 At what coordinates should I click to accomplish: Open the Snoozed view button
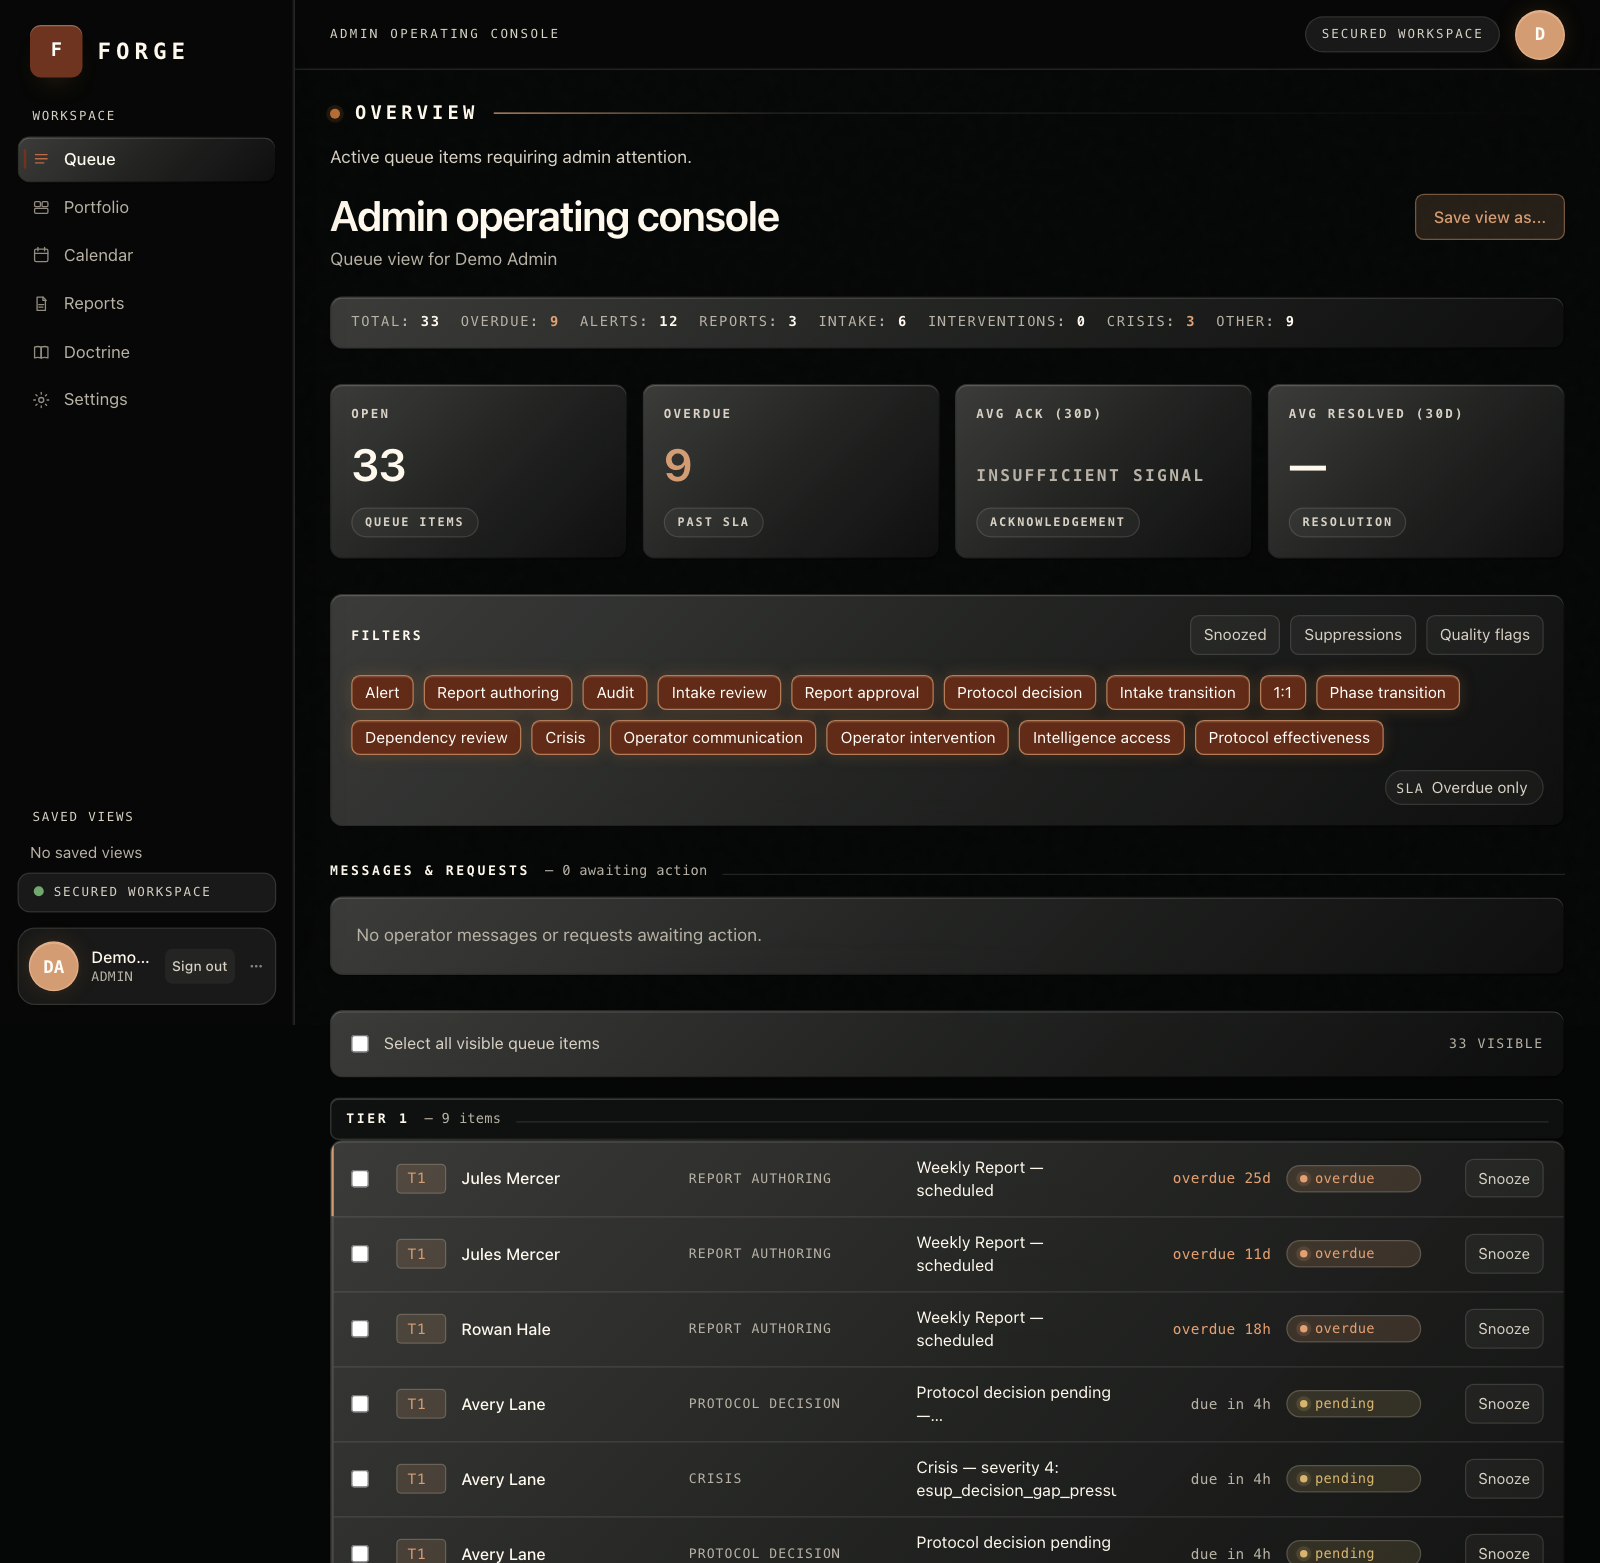pos(1234,635)
